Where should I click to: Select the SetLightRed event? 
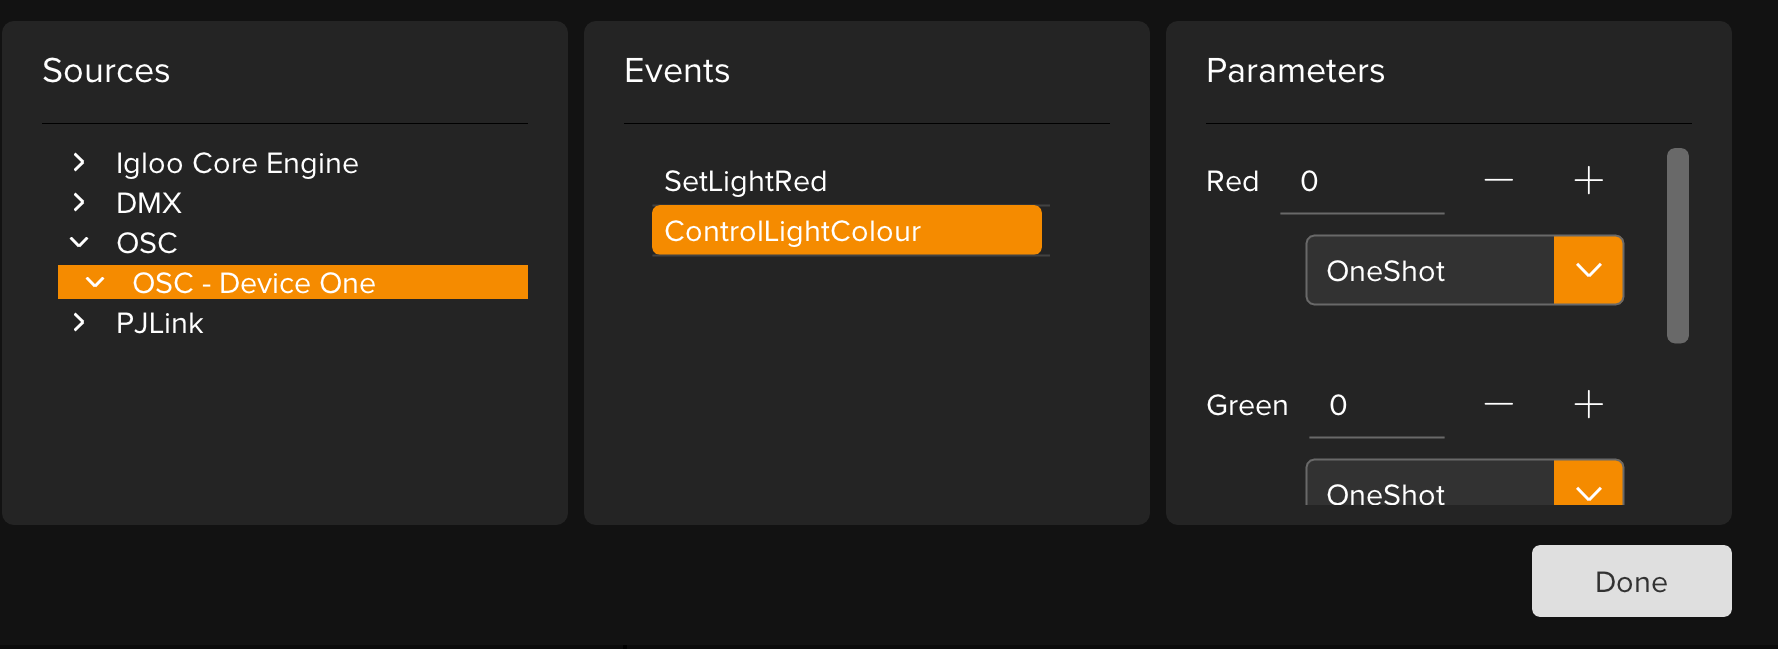[x=745, y=181]
